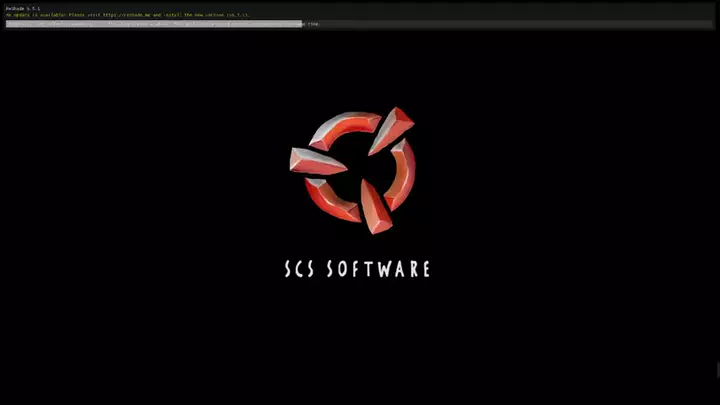The height and width of the screenshot is (405, 720).
Task: Click the yellow update available message
Action: coord(128,15)
